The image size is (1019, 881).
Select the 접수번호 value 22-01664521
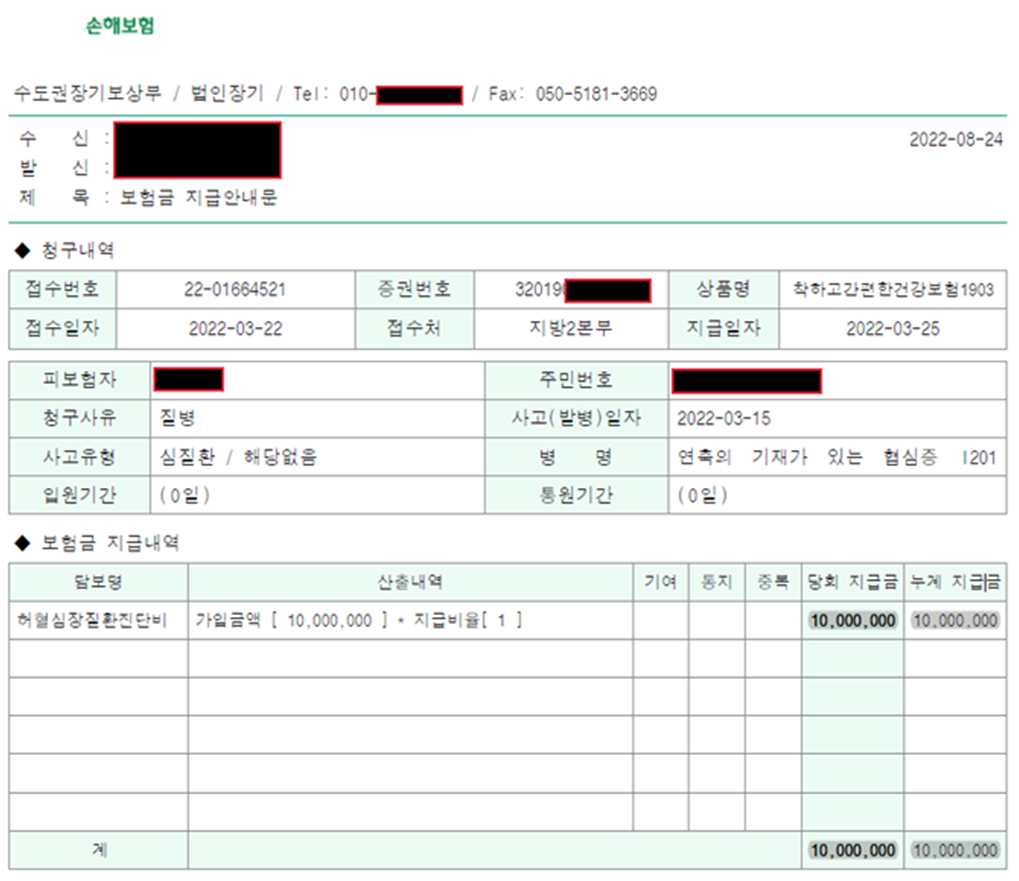[235, 290]
